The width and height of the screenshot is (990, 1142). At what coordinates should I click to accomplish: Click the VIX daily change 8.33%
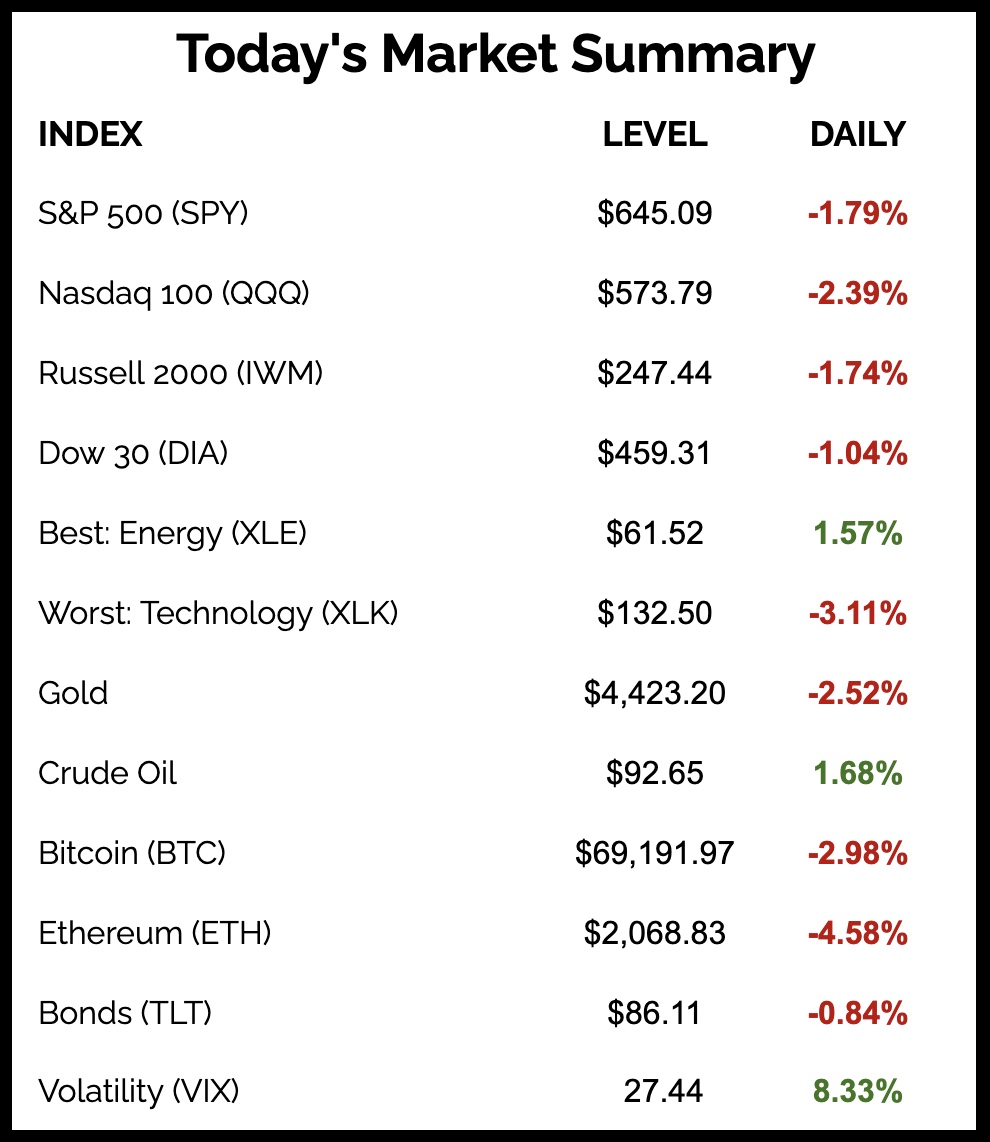point(857,1091)
